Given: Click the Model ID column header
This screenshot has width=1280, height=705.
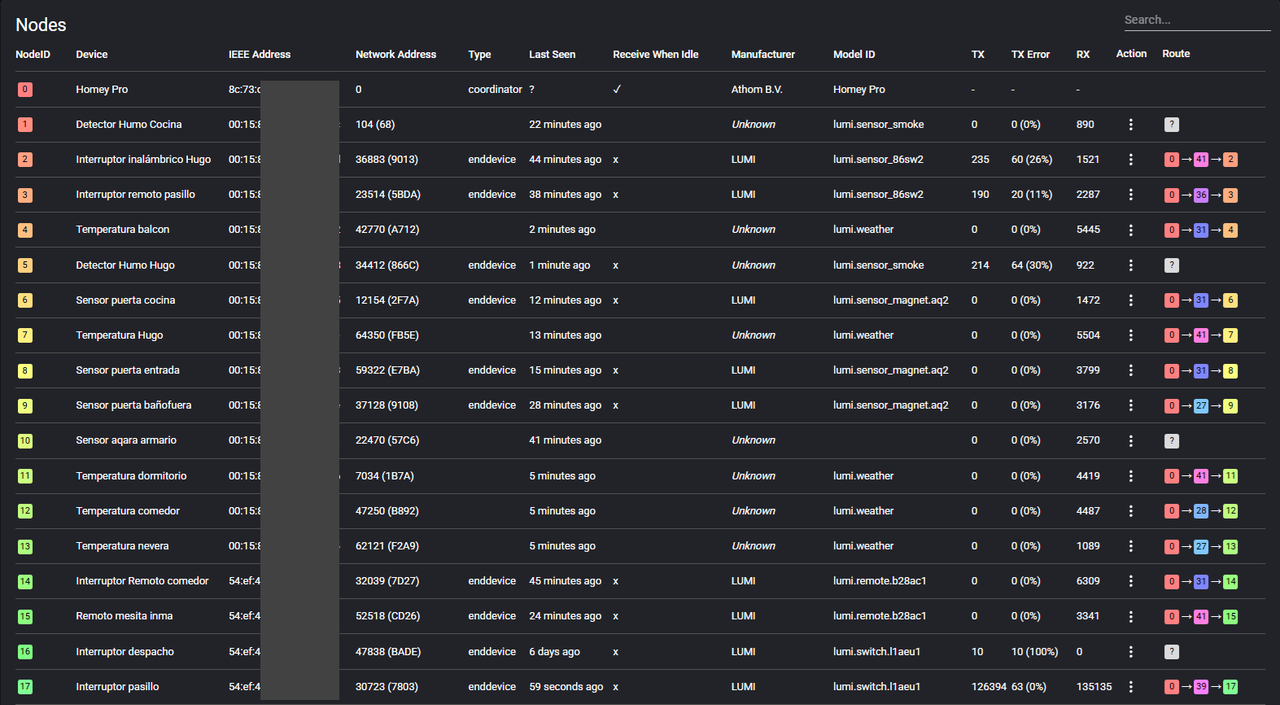Looking at the screenshot, I should (854, 54).
